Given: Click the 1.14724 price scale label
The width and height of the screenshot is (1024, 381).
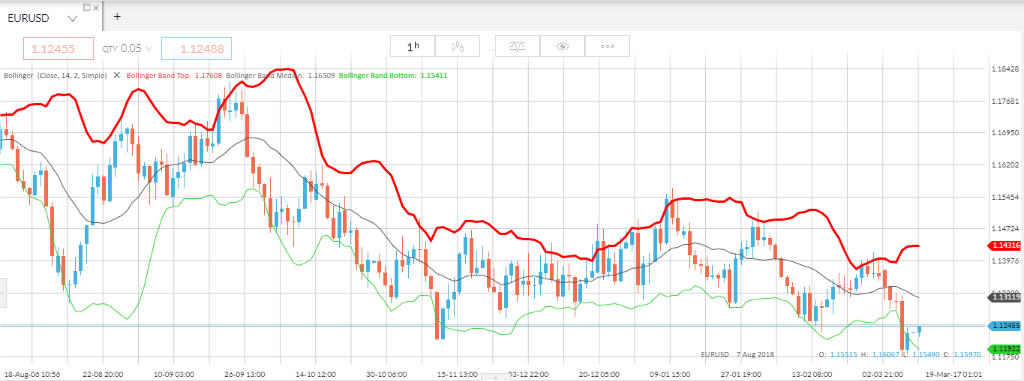Looking at the screenshot, I should [x=1005, y=229].
